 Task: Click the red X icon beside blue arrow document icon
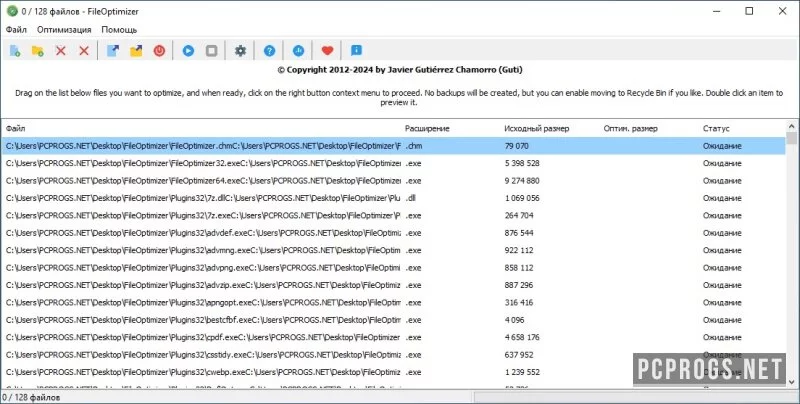pyautogui.click(x=84, y=50)
